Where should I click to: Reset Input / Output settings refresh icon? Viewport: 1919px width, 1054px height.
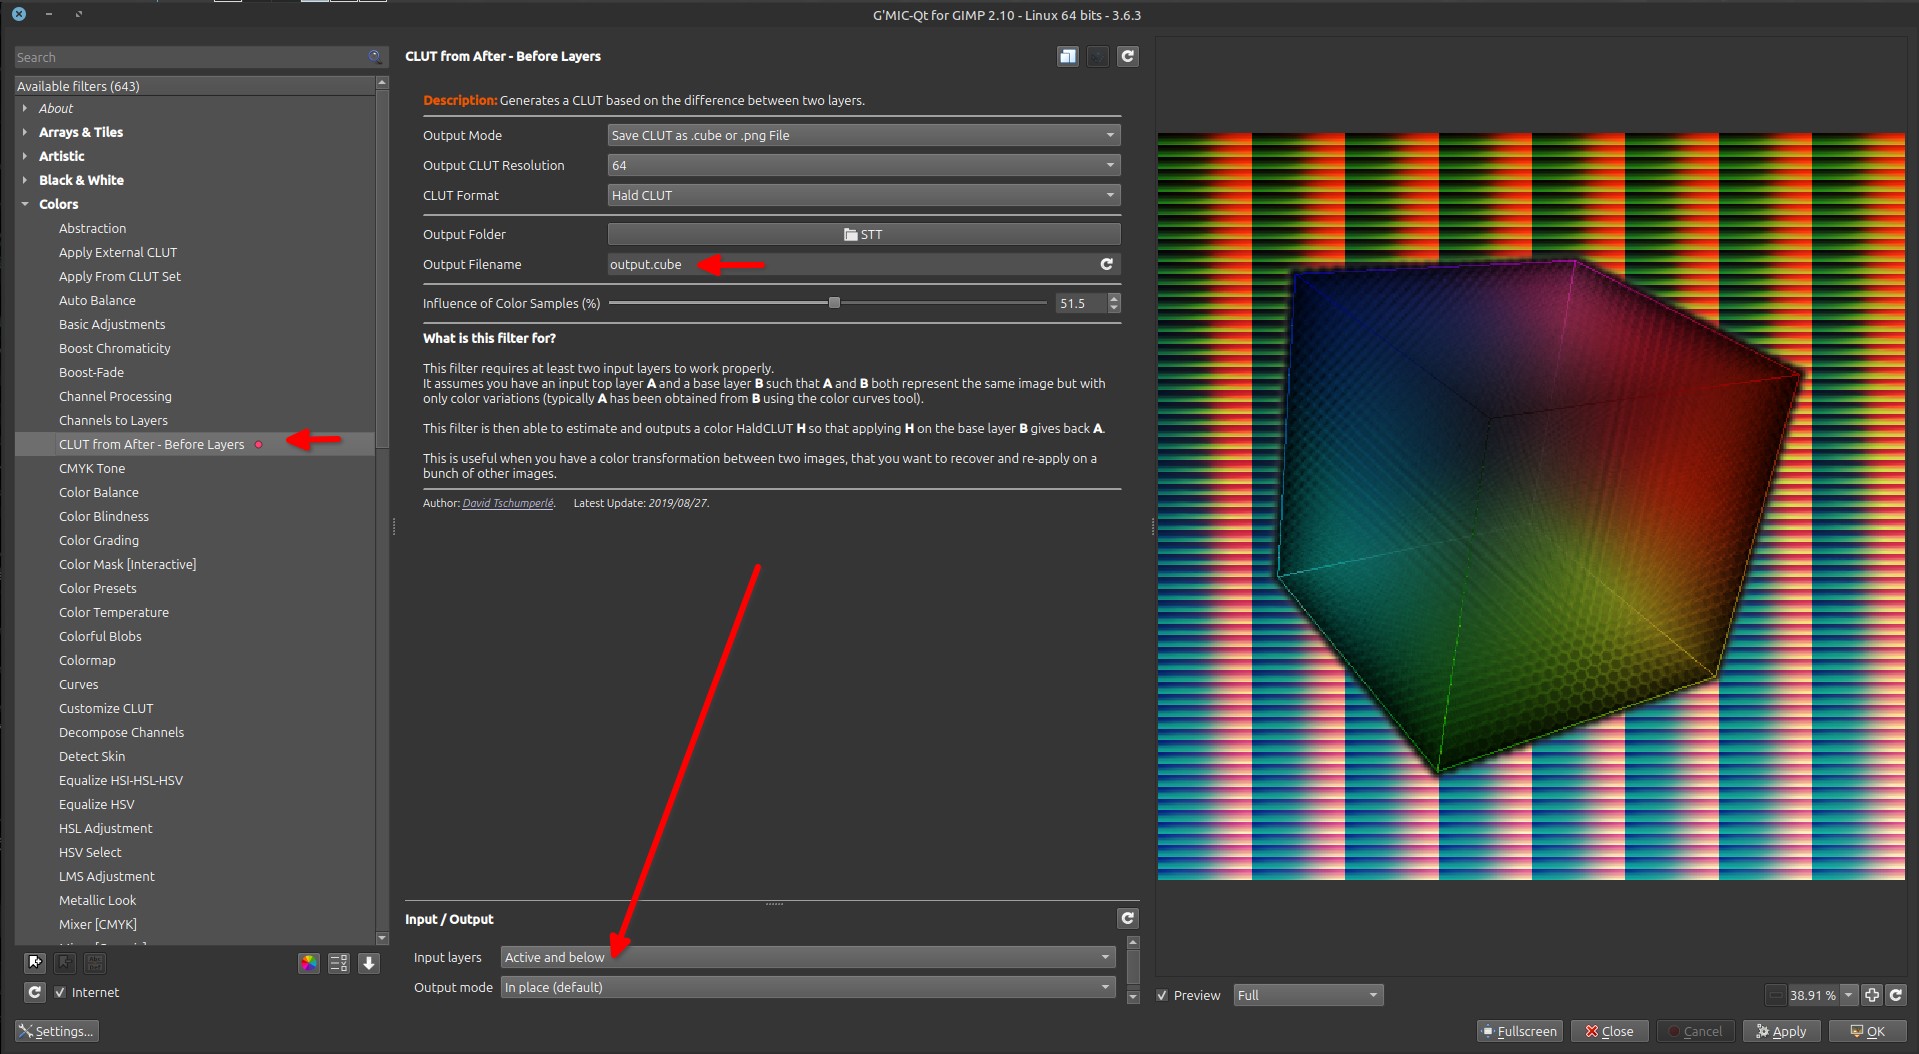[x=1127, y=919]
